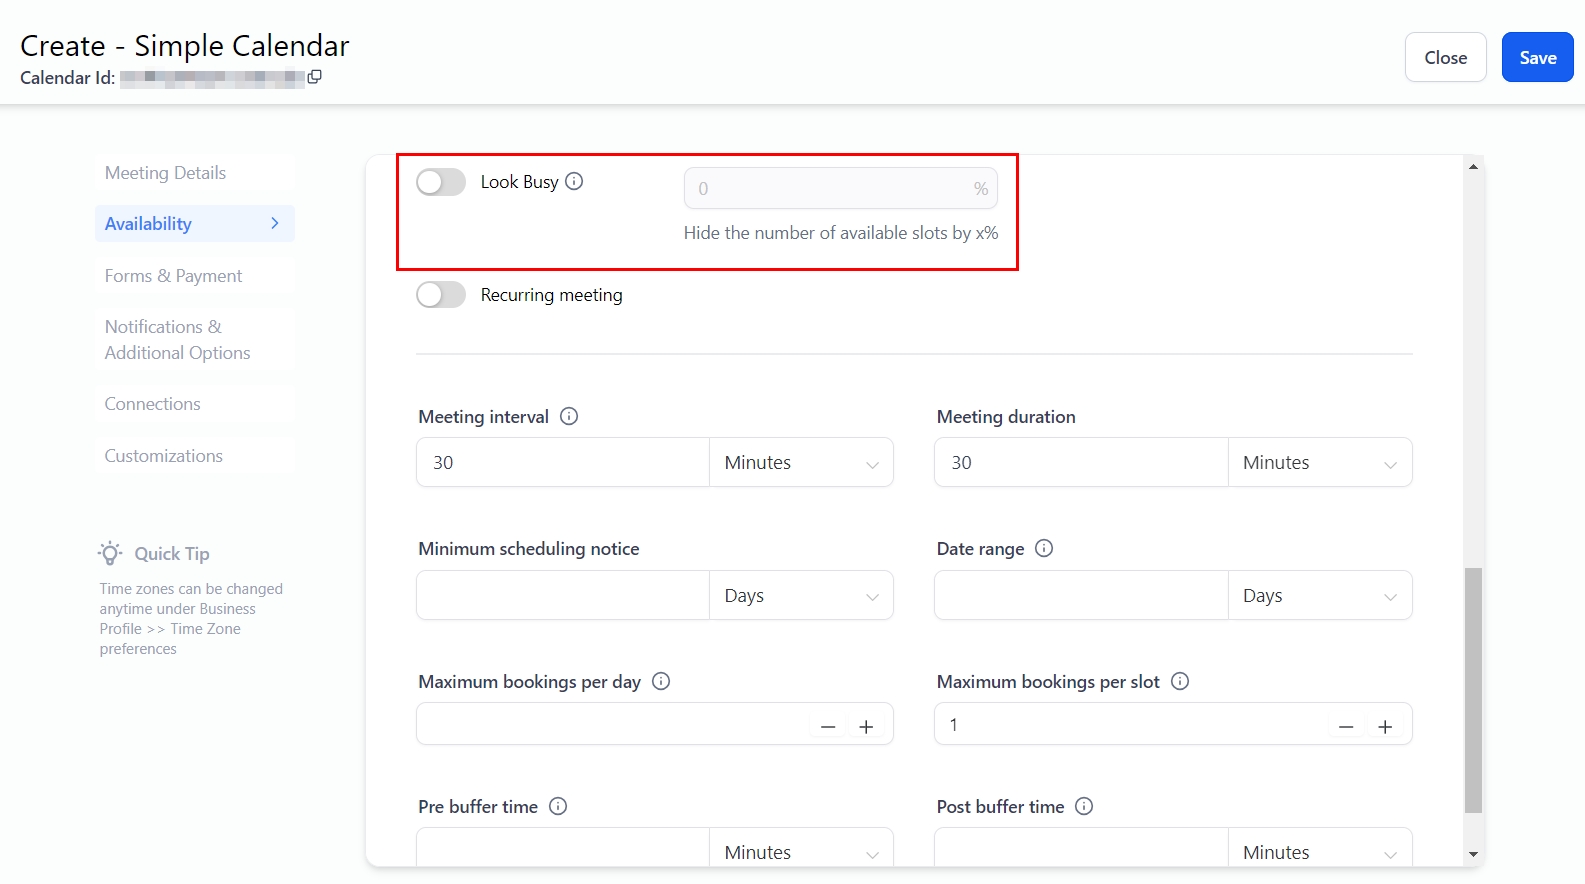The height and width of the screenshot is (884, 1585).
Task: Open the Meeting duration units dropdown
Action: pos(1319,463)
